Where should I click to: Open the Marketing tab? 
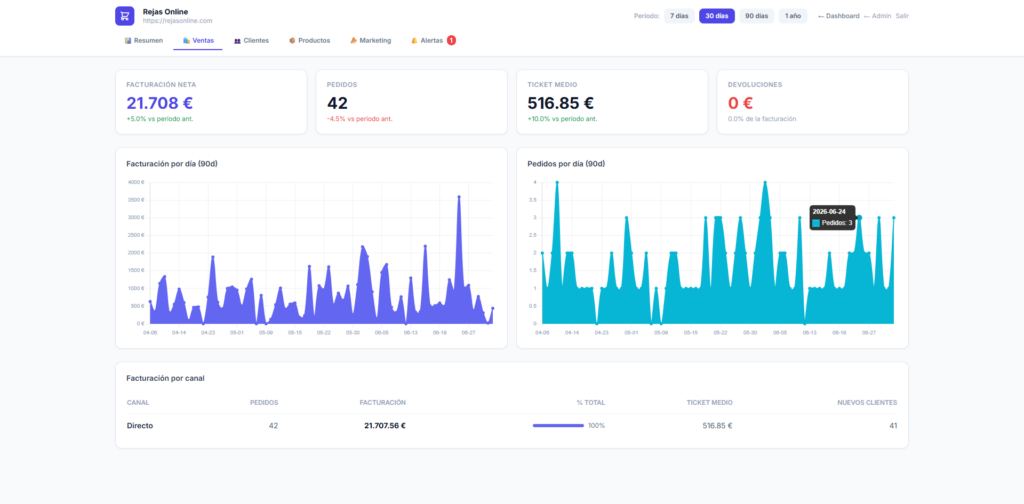pyautogui.click(x=370, y=40)
